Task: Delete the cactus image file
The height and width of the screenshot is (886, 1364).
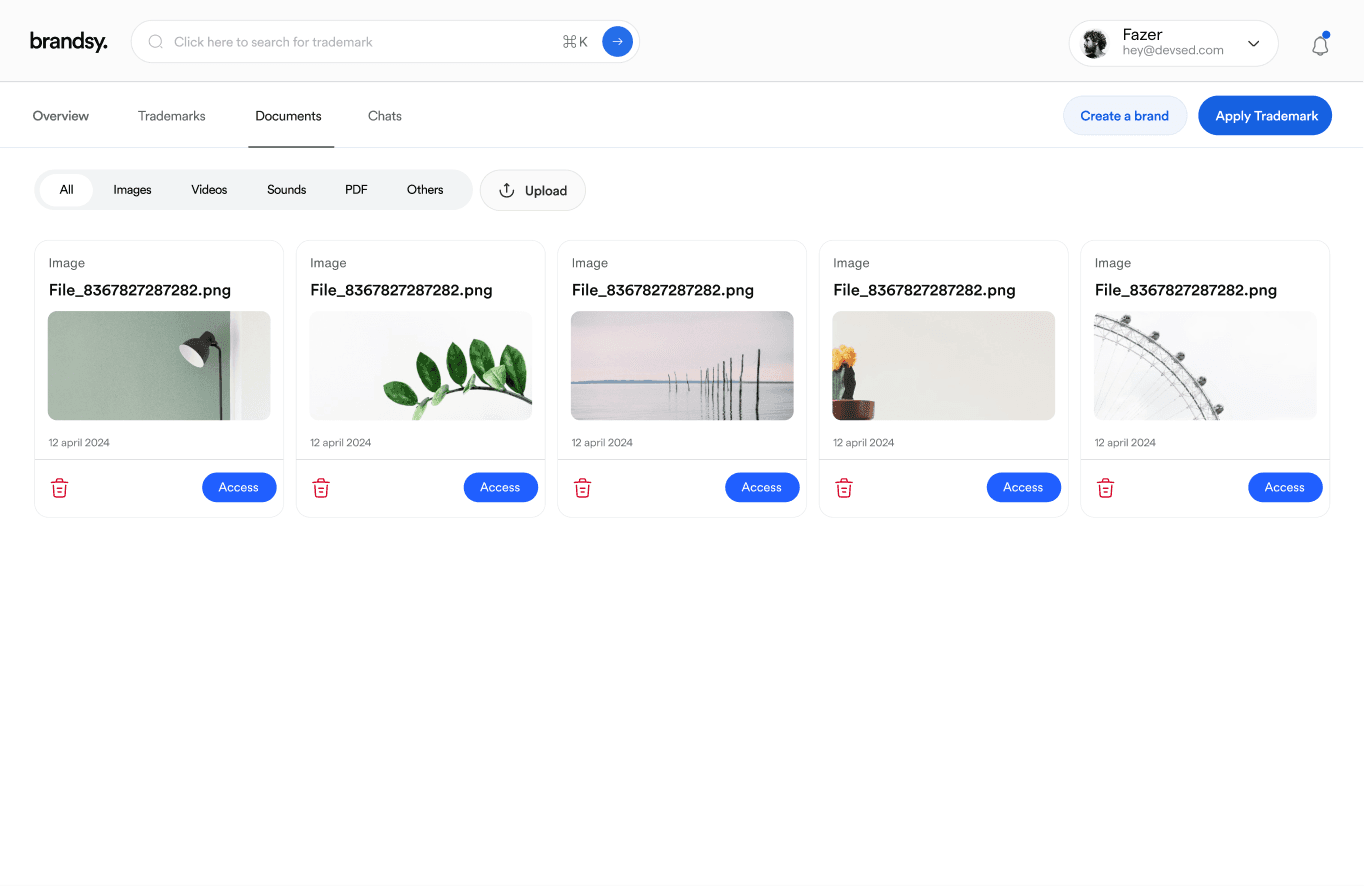Action: tap(844, 488)
